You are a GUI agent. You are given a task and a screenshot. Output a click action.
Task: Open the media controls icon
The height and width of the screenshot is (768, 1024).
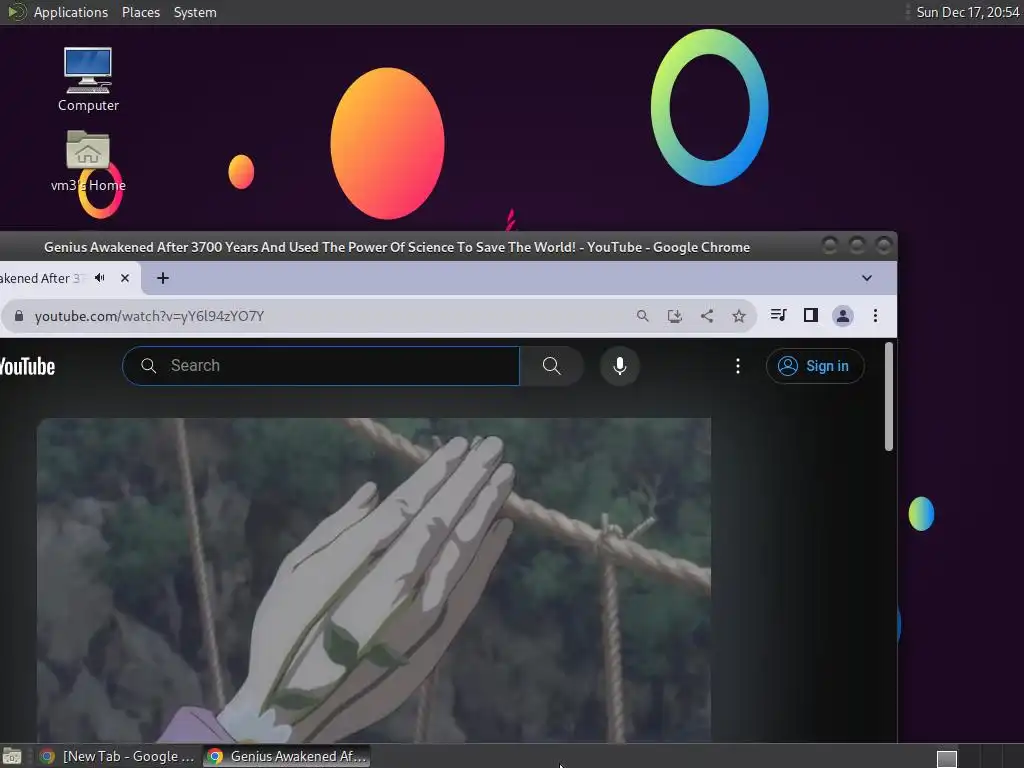tap(778, 315)
